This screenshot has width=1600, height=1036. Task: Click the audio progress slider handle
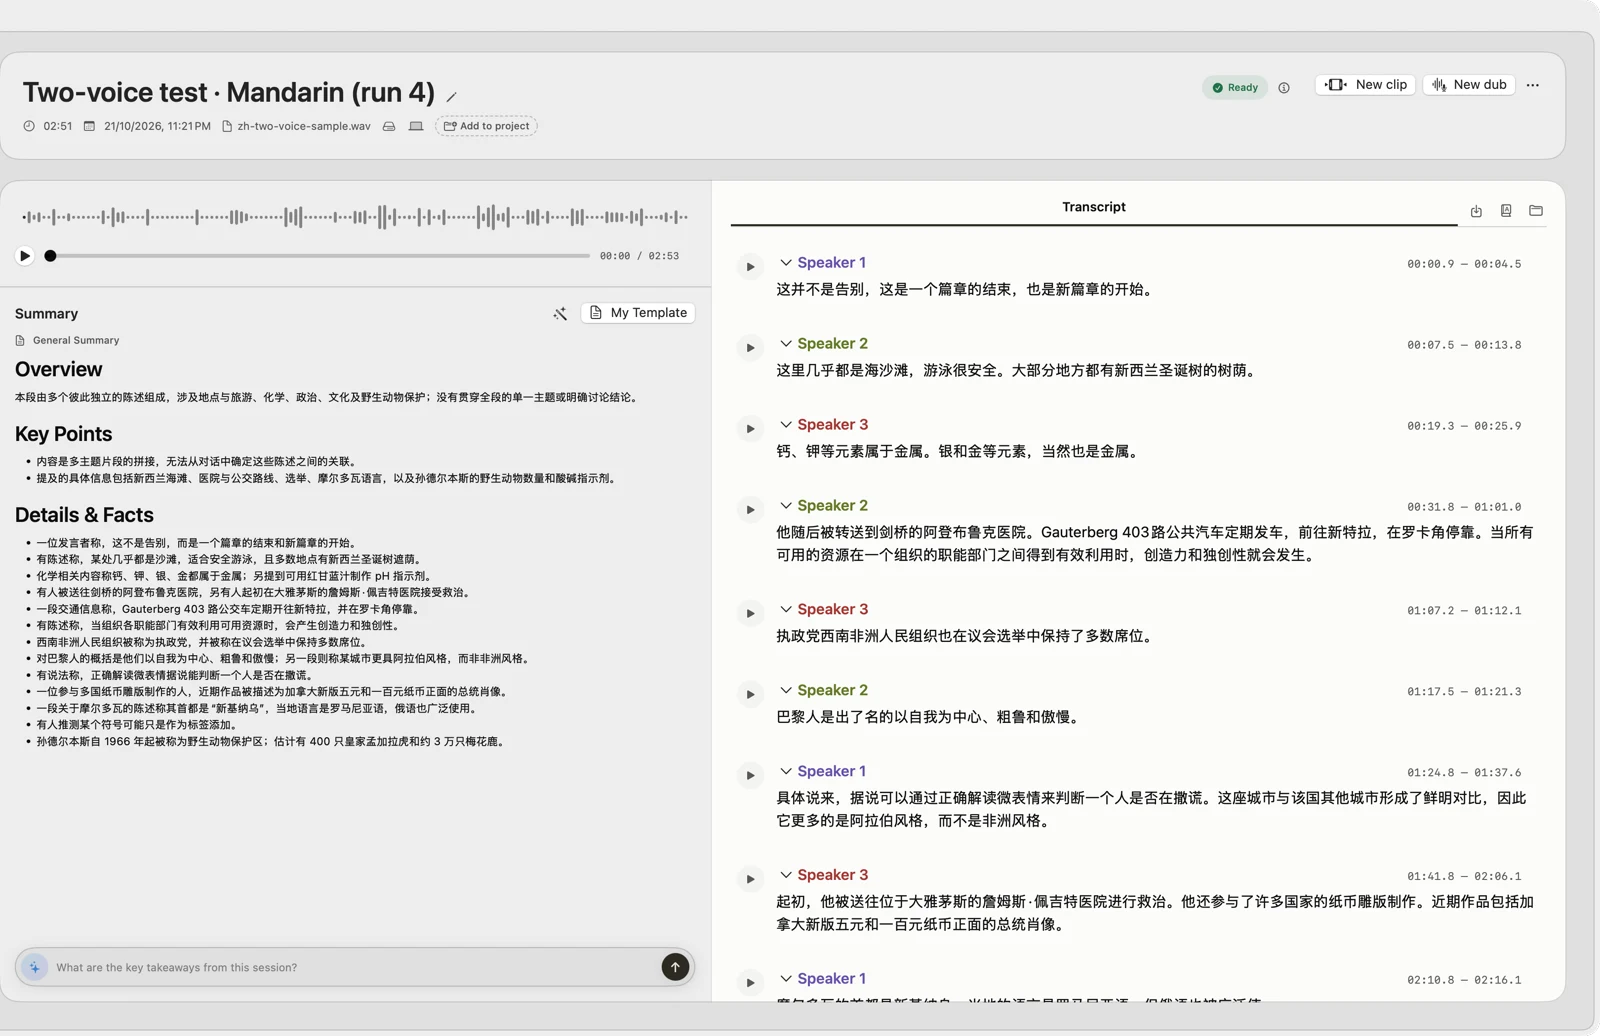click(x=50, y=256)
